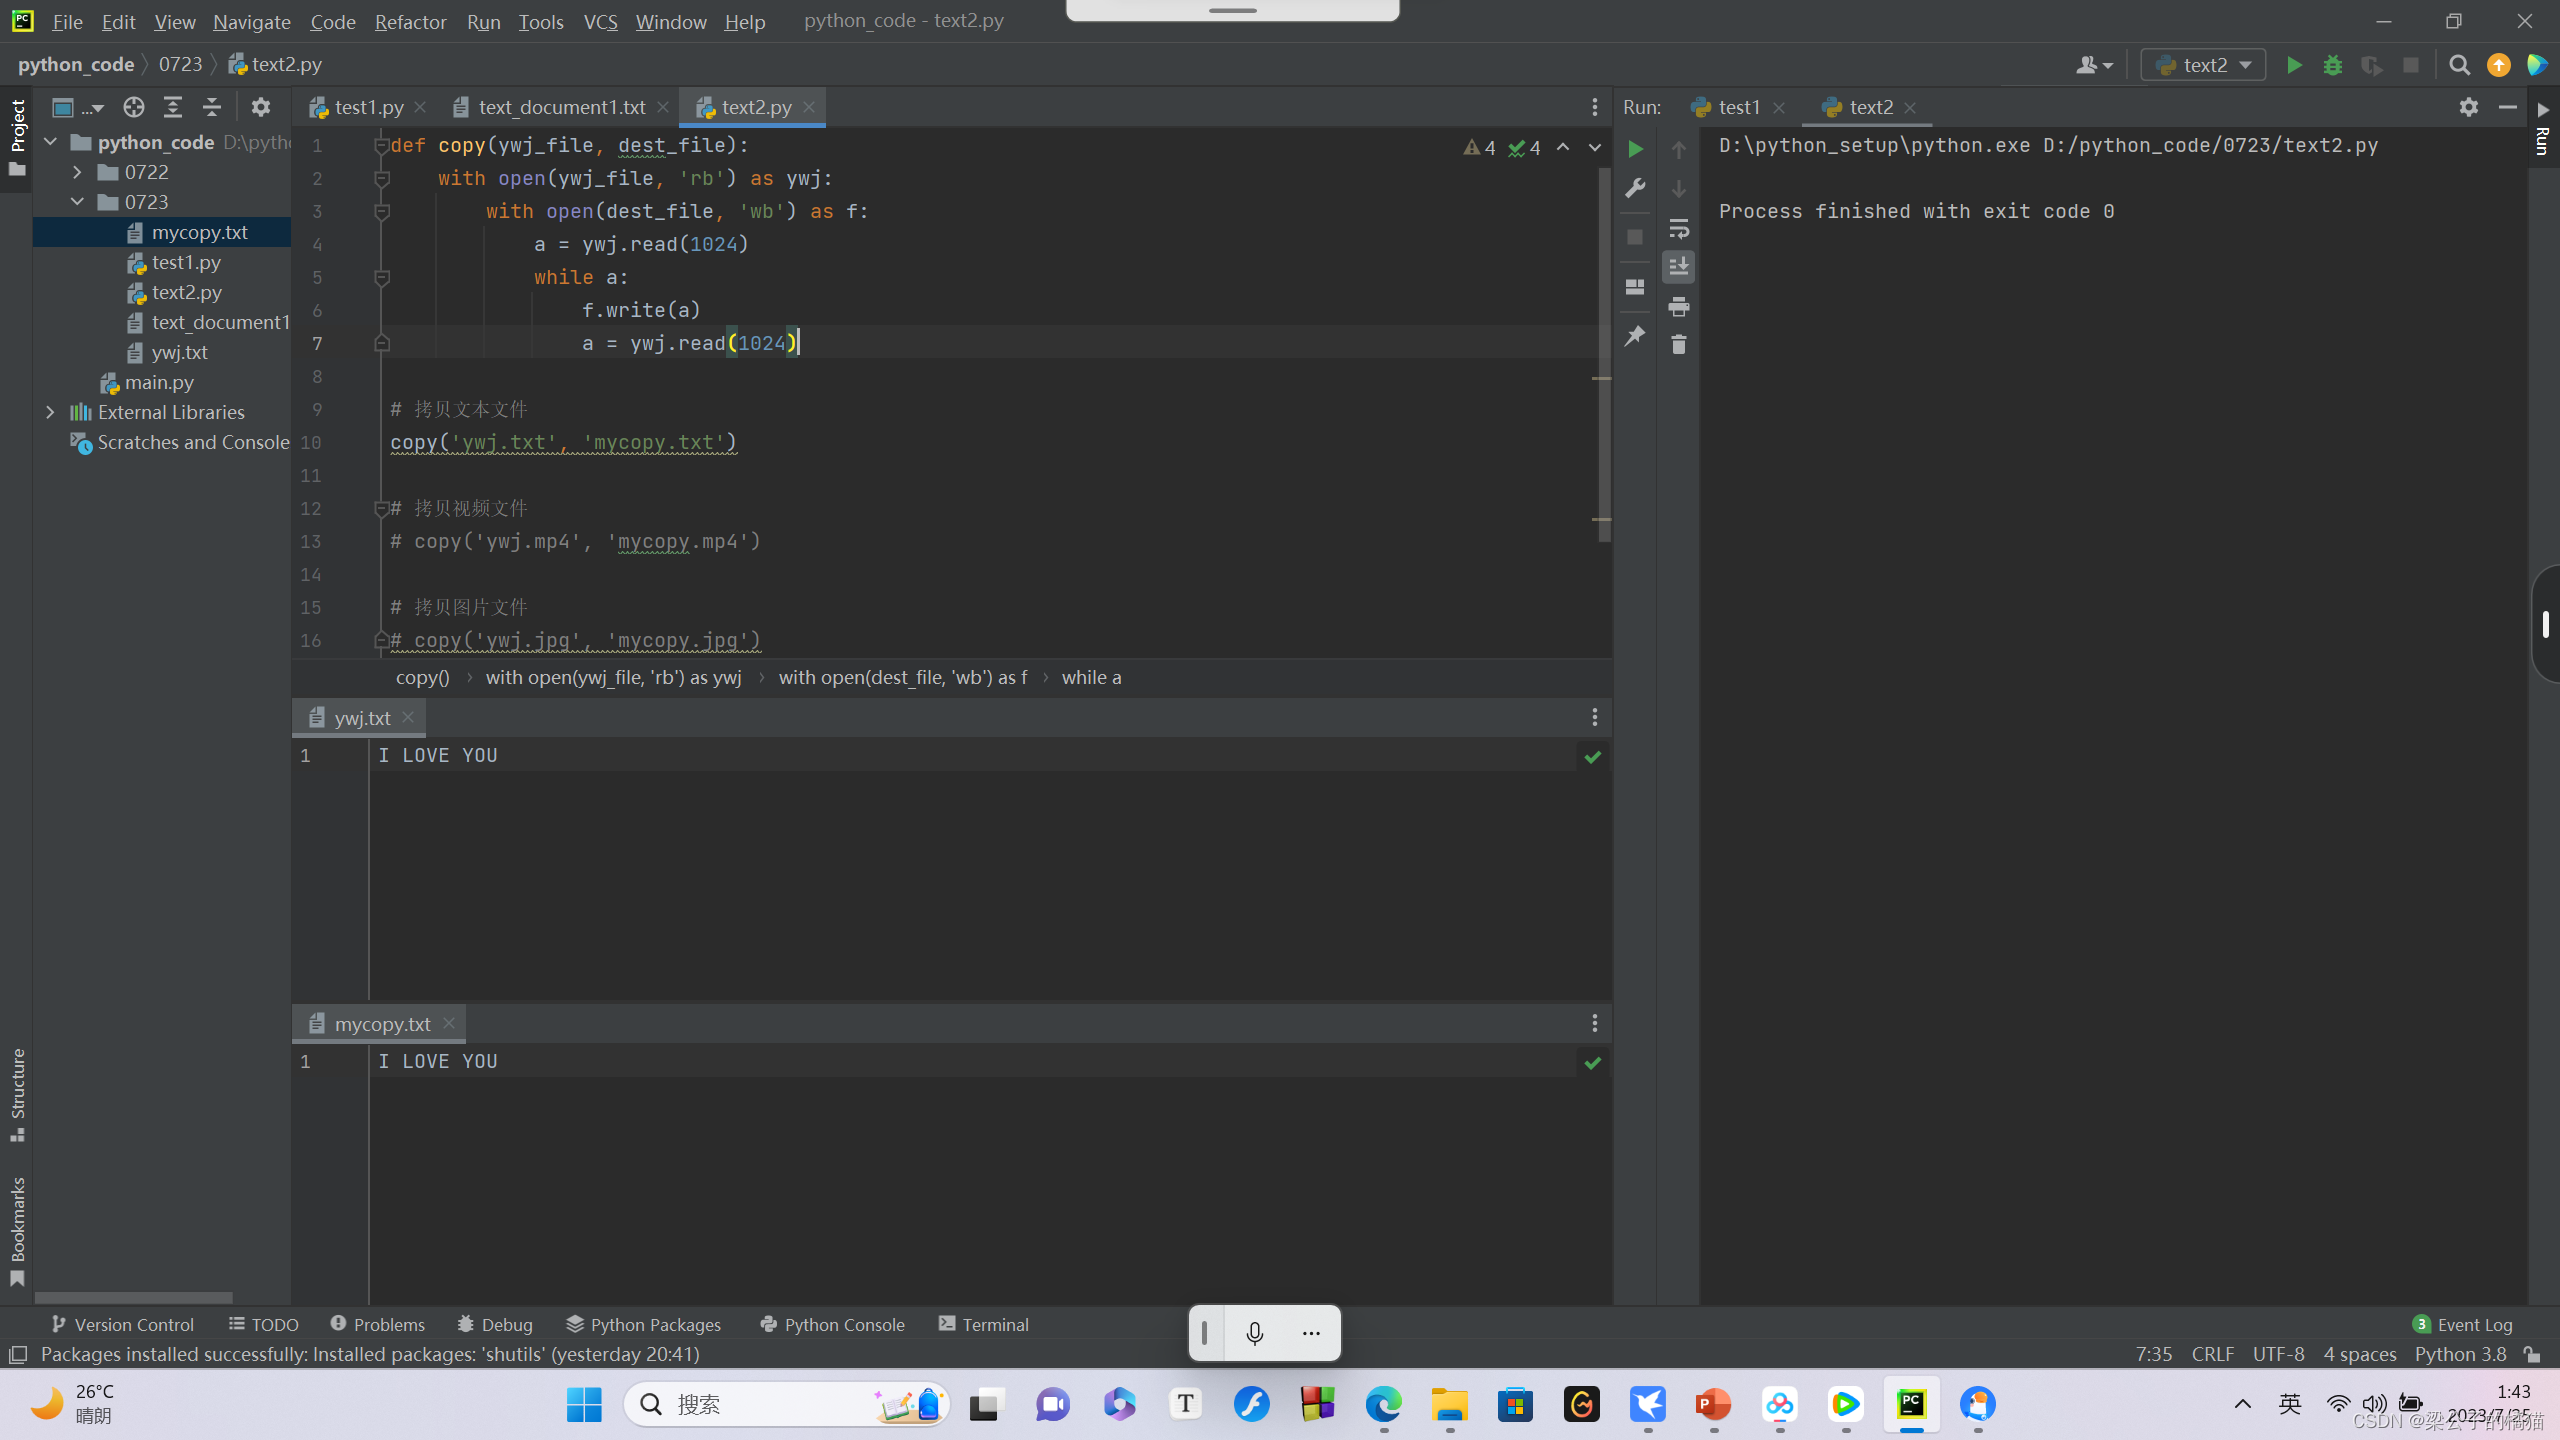
Task: Open Microsoft Edge from the taskbar
Action: point(1384,1404)
